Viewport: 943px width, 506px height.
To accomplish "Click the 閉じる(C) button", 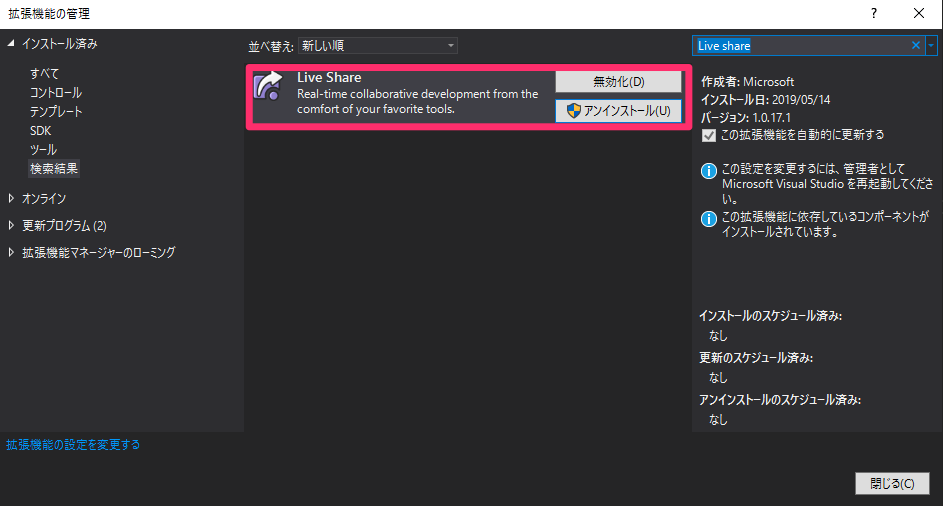I will point(892,484).
